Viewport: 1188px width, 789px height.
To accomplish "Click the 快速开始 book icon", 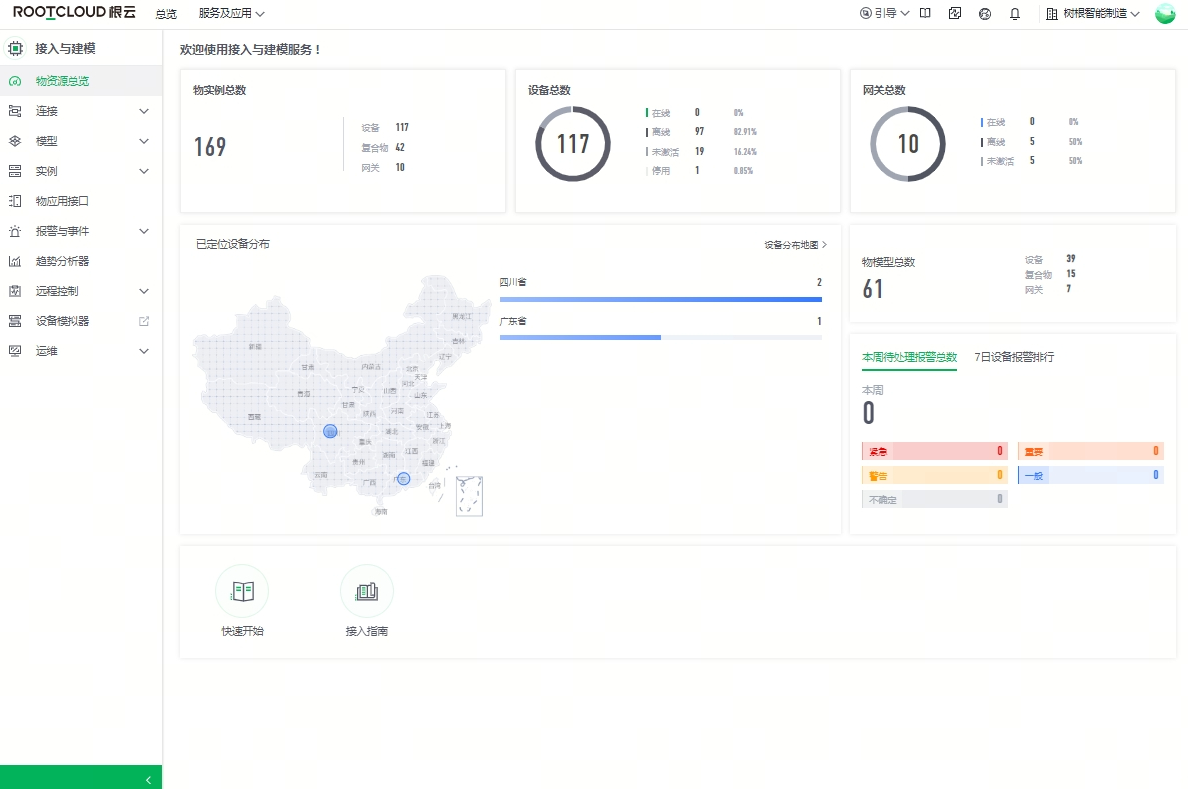I will [242, 591].
